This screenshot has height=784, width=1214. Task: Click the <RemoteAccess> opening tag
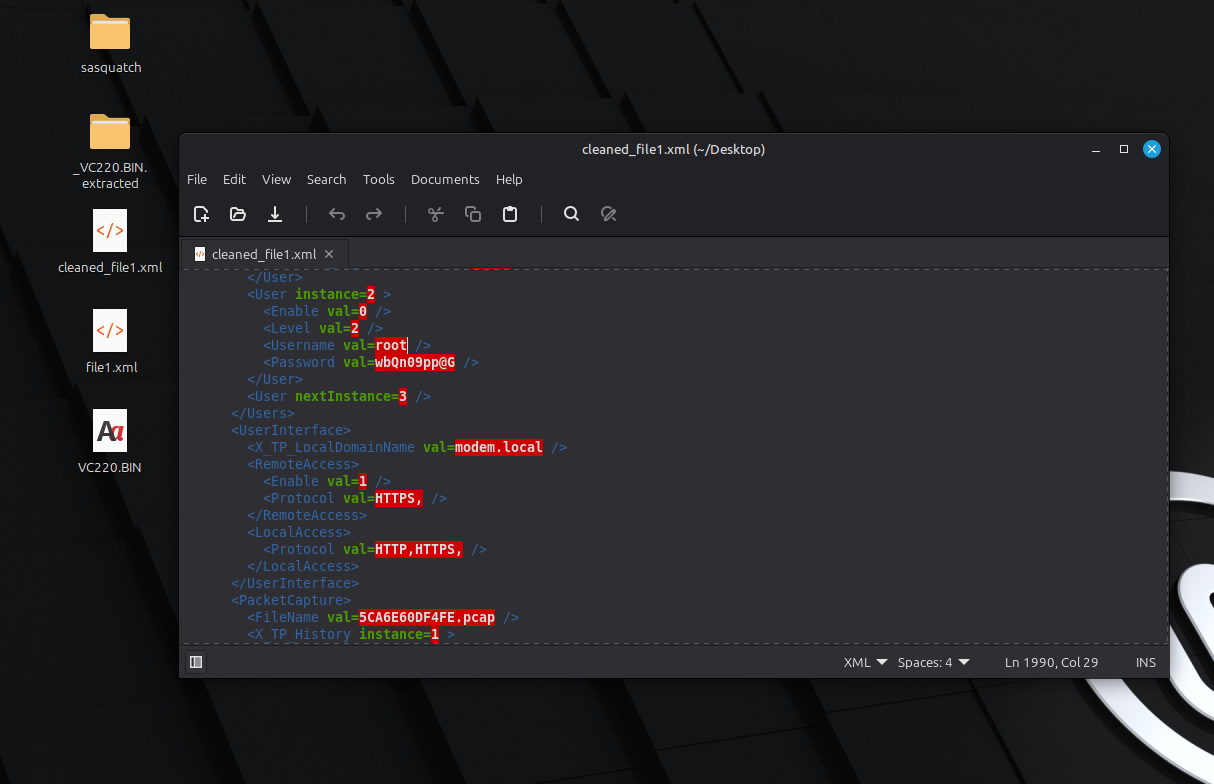click(303, 464)
